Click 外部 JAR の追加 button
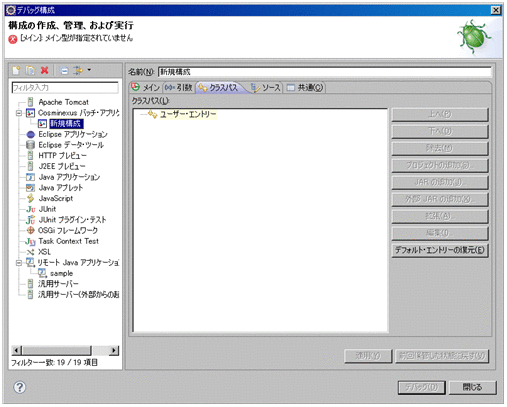 pyautogui.click(x=440, y=199)
